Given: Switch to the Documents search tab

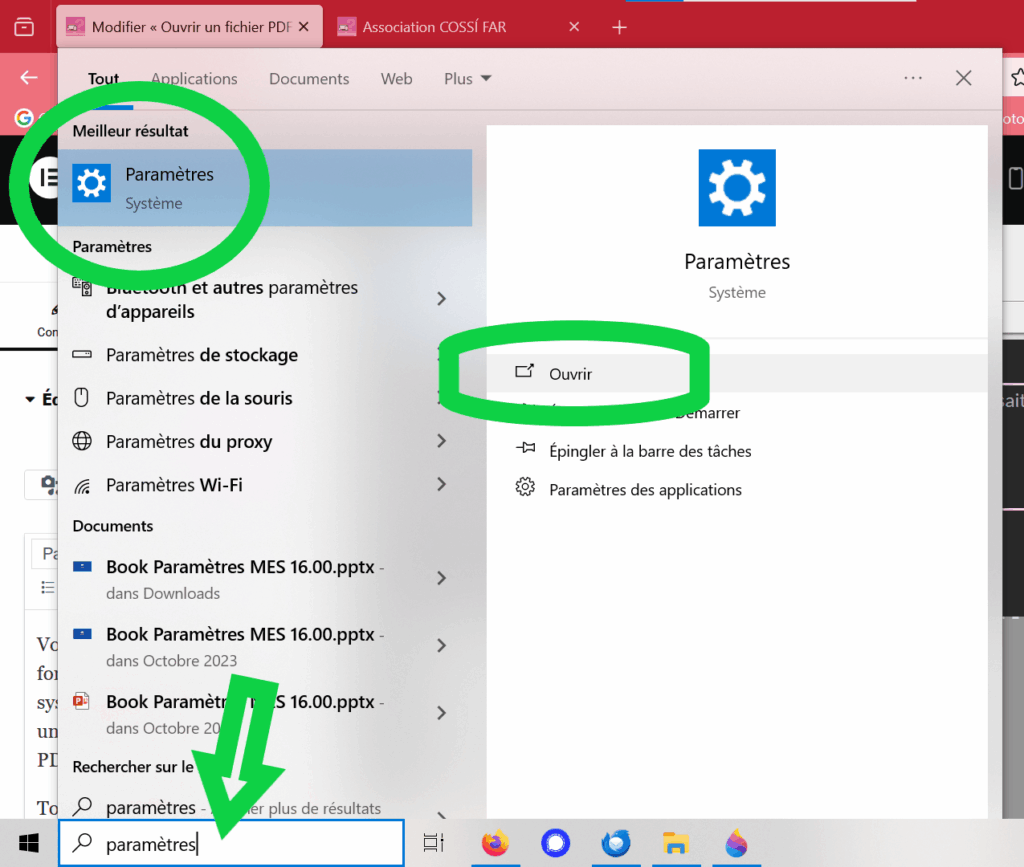Looking at the screenshot, I should (x=309, y=78).
